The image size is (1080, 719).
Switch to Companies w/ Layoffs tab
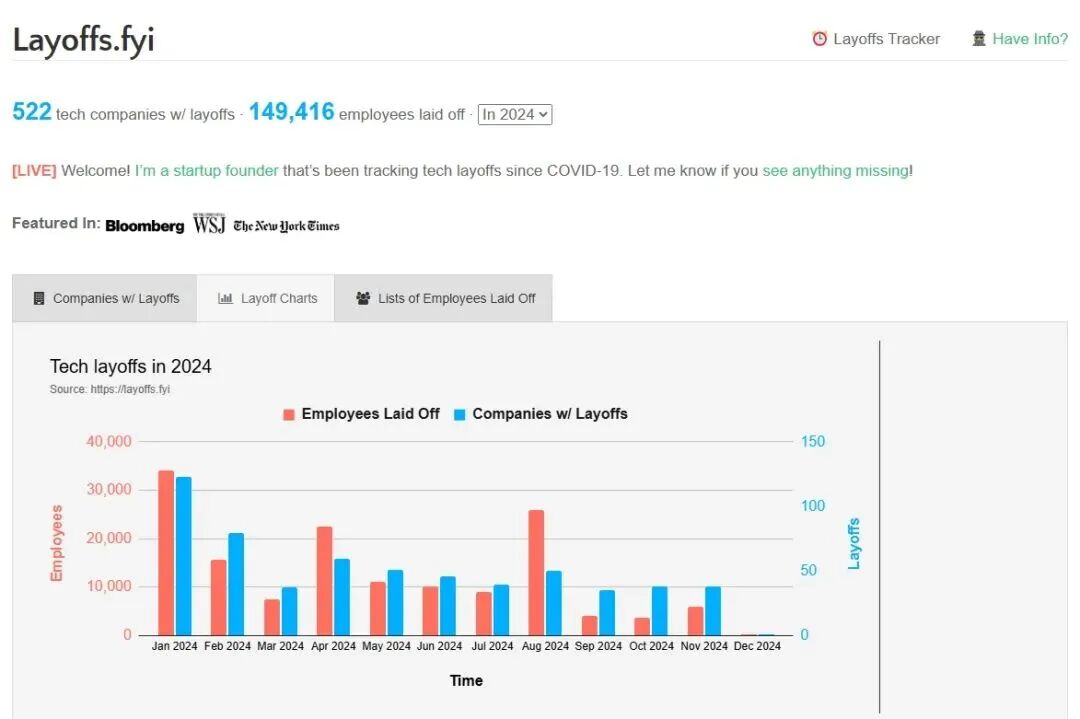point(105,298)
